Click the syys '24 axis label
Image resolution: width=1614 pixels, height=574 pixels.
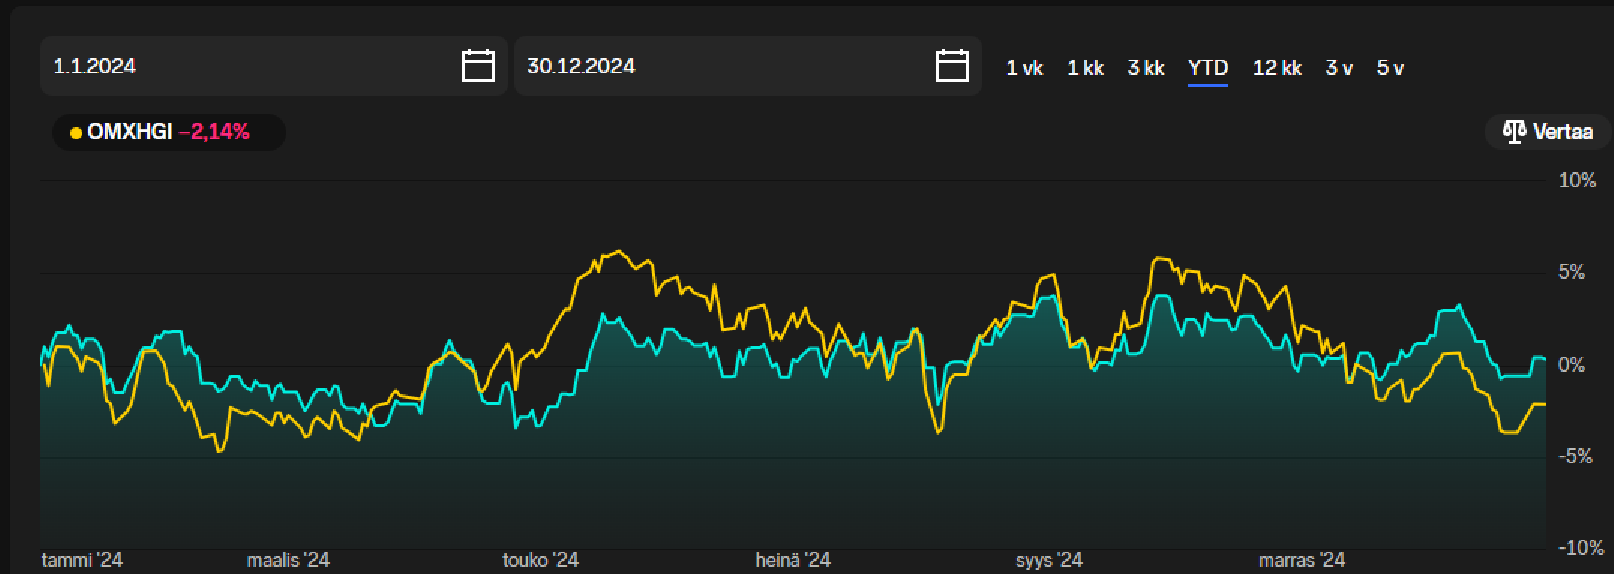click(x=1049, y=560)
